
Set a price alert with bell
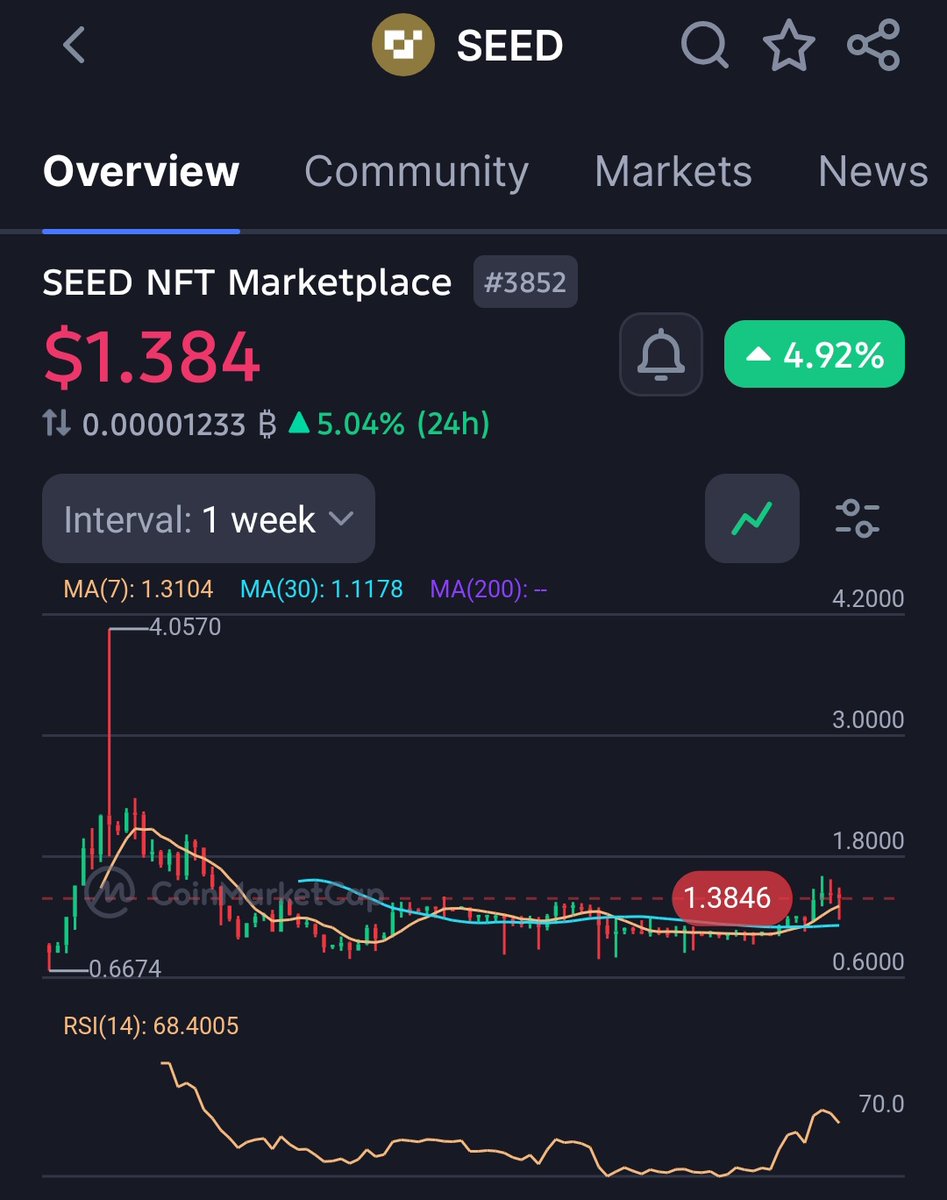coord(661,354)
